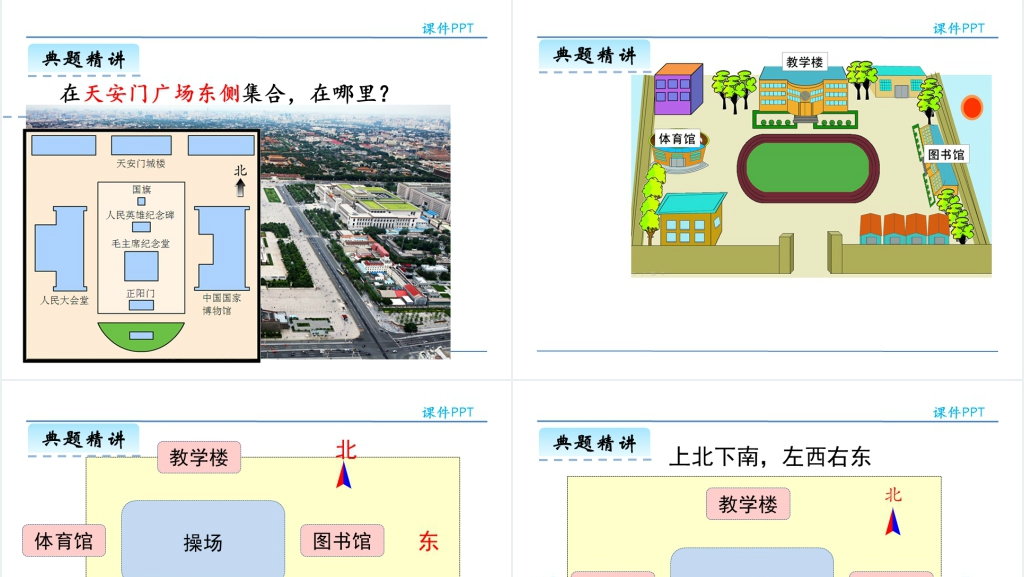This screenshot has width=1024, height=577.
Task: Click the red-blue compass arrow beside 操场 slide
Action: pyautogui.click(x=344, y=475)
